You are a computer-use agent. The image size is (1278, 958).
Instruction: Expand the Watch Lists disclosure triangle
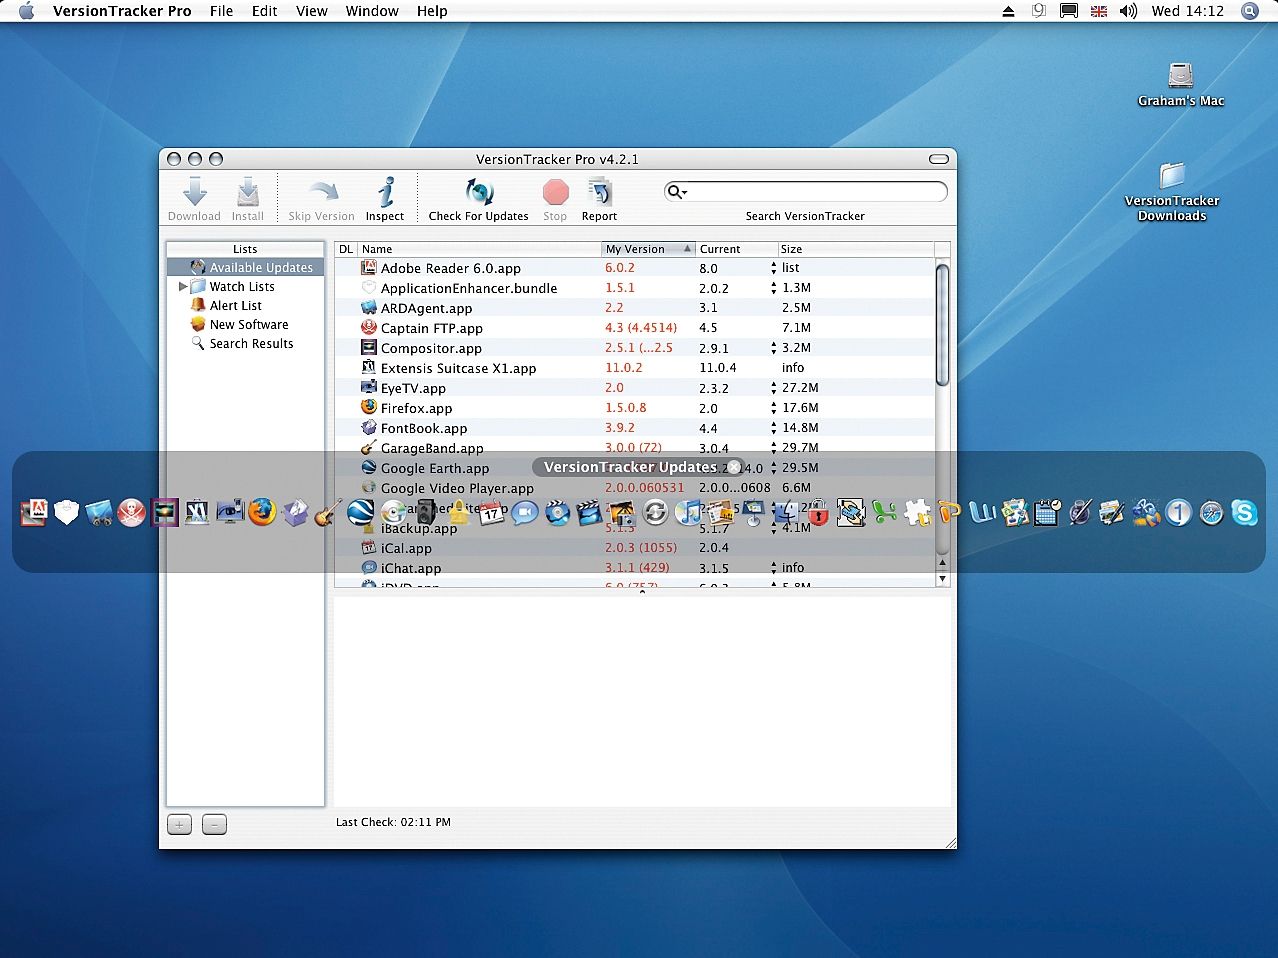pos(183,286)
